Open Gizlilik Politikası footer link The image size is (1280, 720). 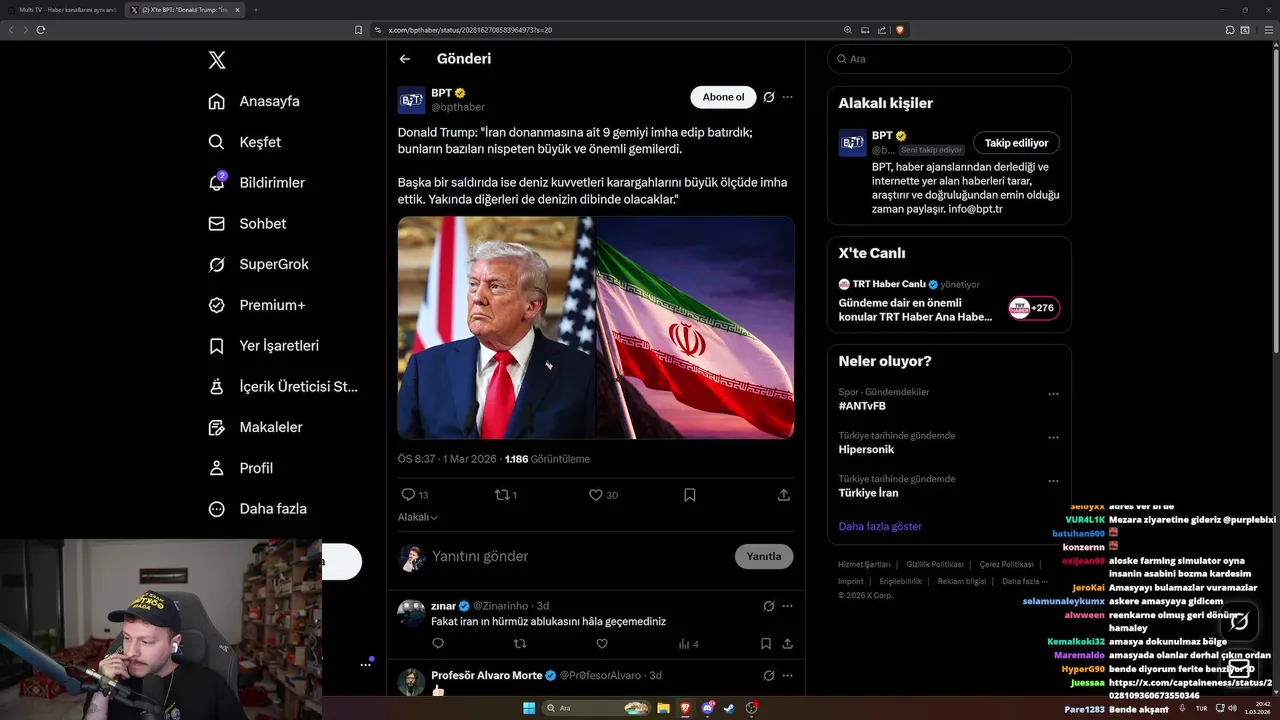(935, 565)
